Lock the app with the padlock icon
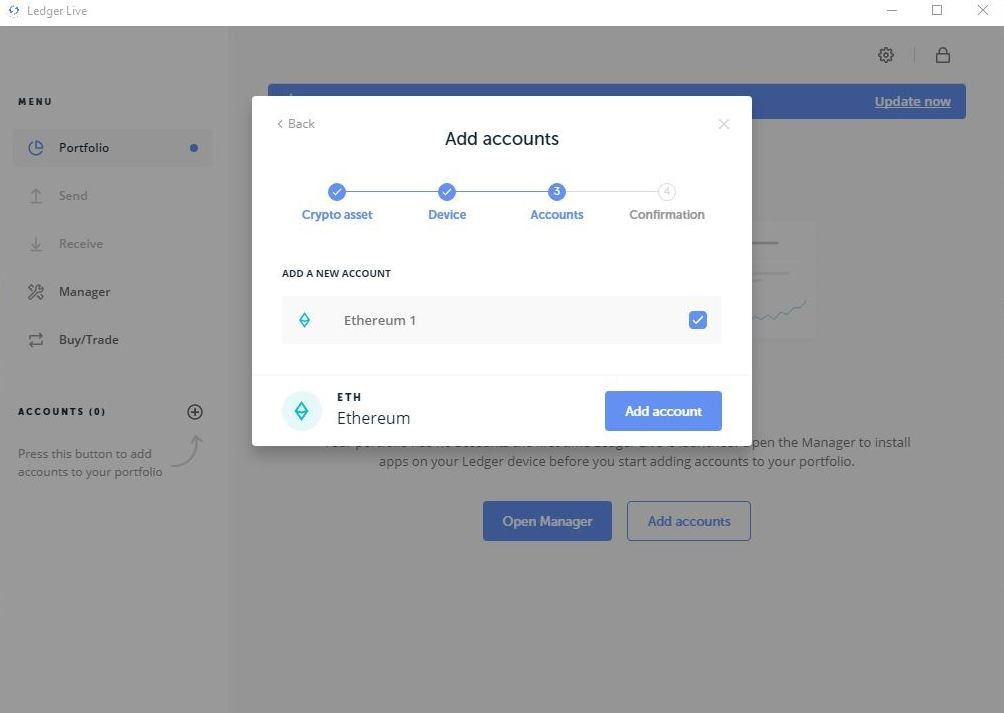 coord(942,55)
